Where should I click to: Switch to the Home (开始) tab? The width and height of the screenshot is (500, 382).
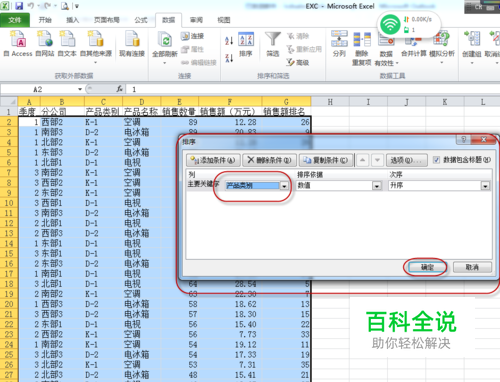pyautogui.click(x=45, y=20)
